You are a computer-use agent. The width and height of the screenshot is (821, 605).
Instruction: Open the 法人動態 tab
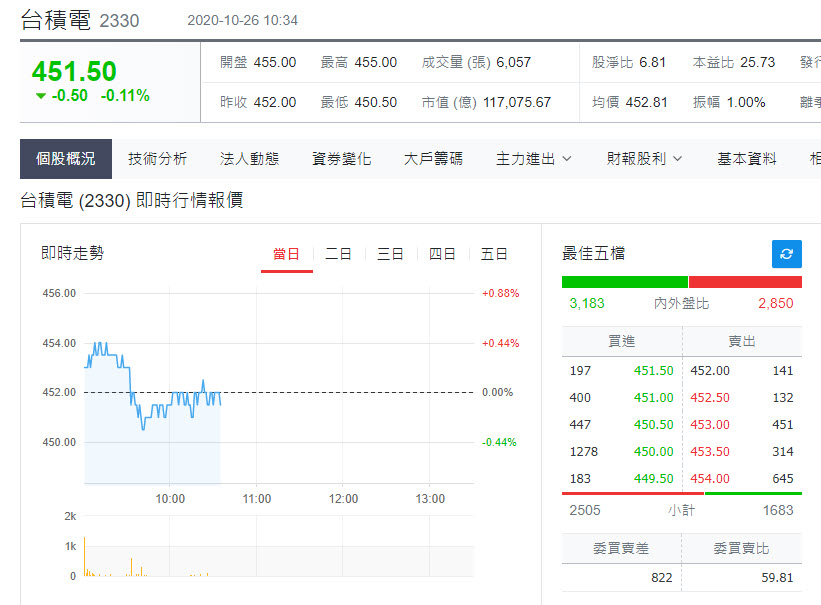point(249,159)
